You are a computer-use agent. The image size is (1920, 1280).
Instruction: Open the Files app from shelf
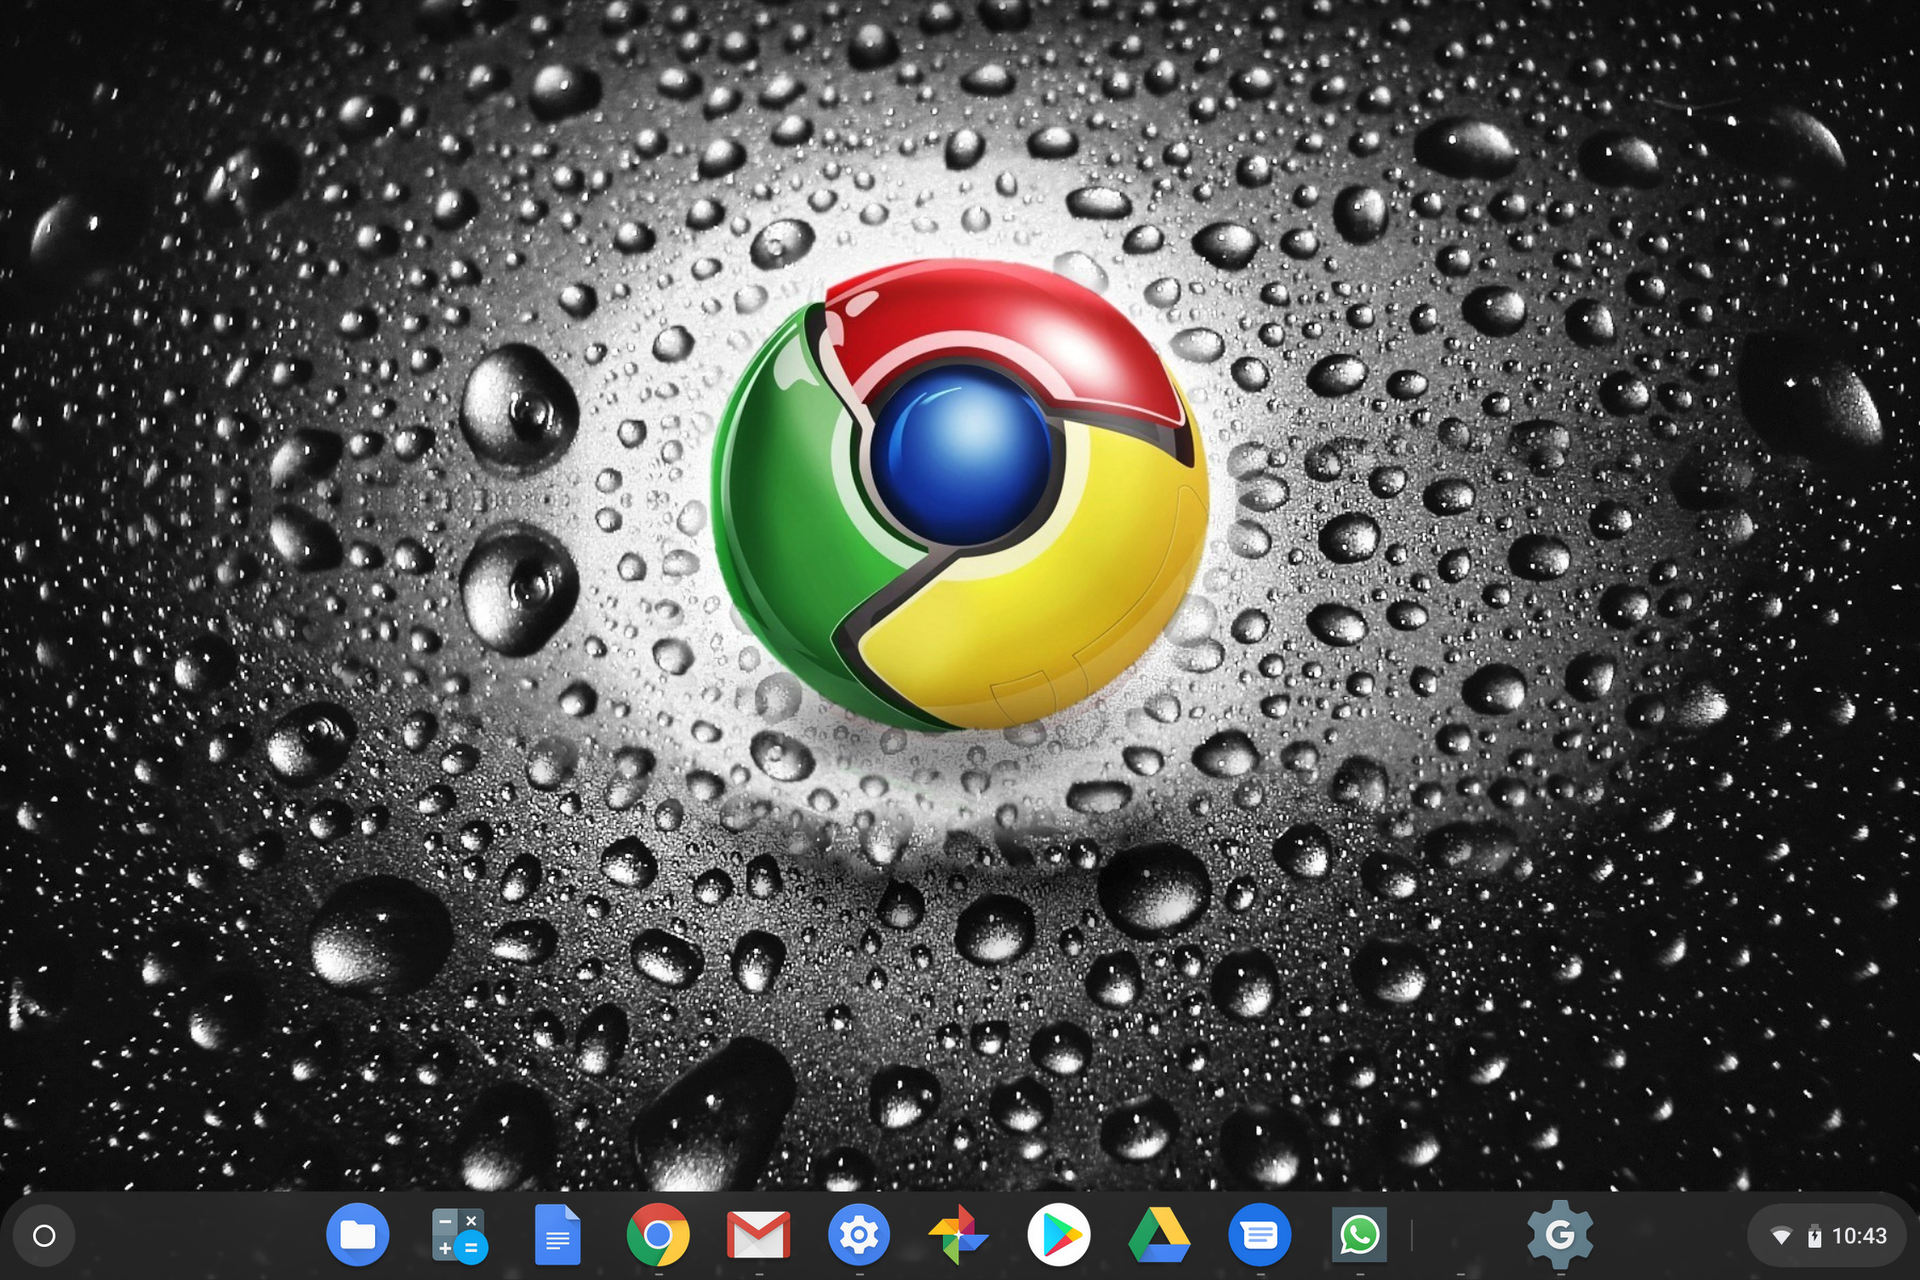358,1236
